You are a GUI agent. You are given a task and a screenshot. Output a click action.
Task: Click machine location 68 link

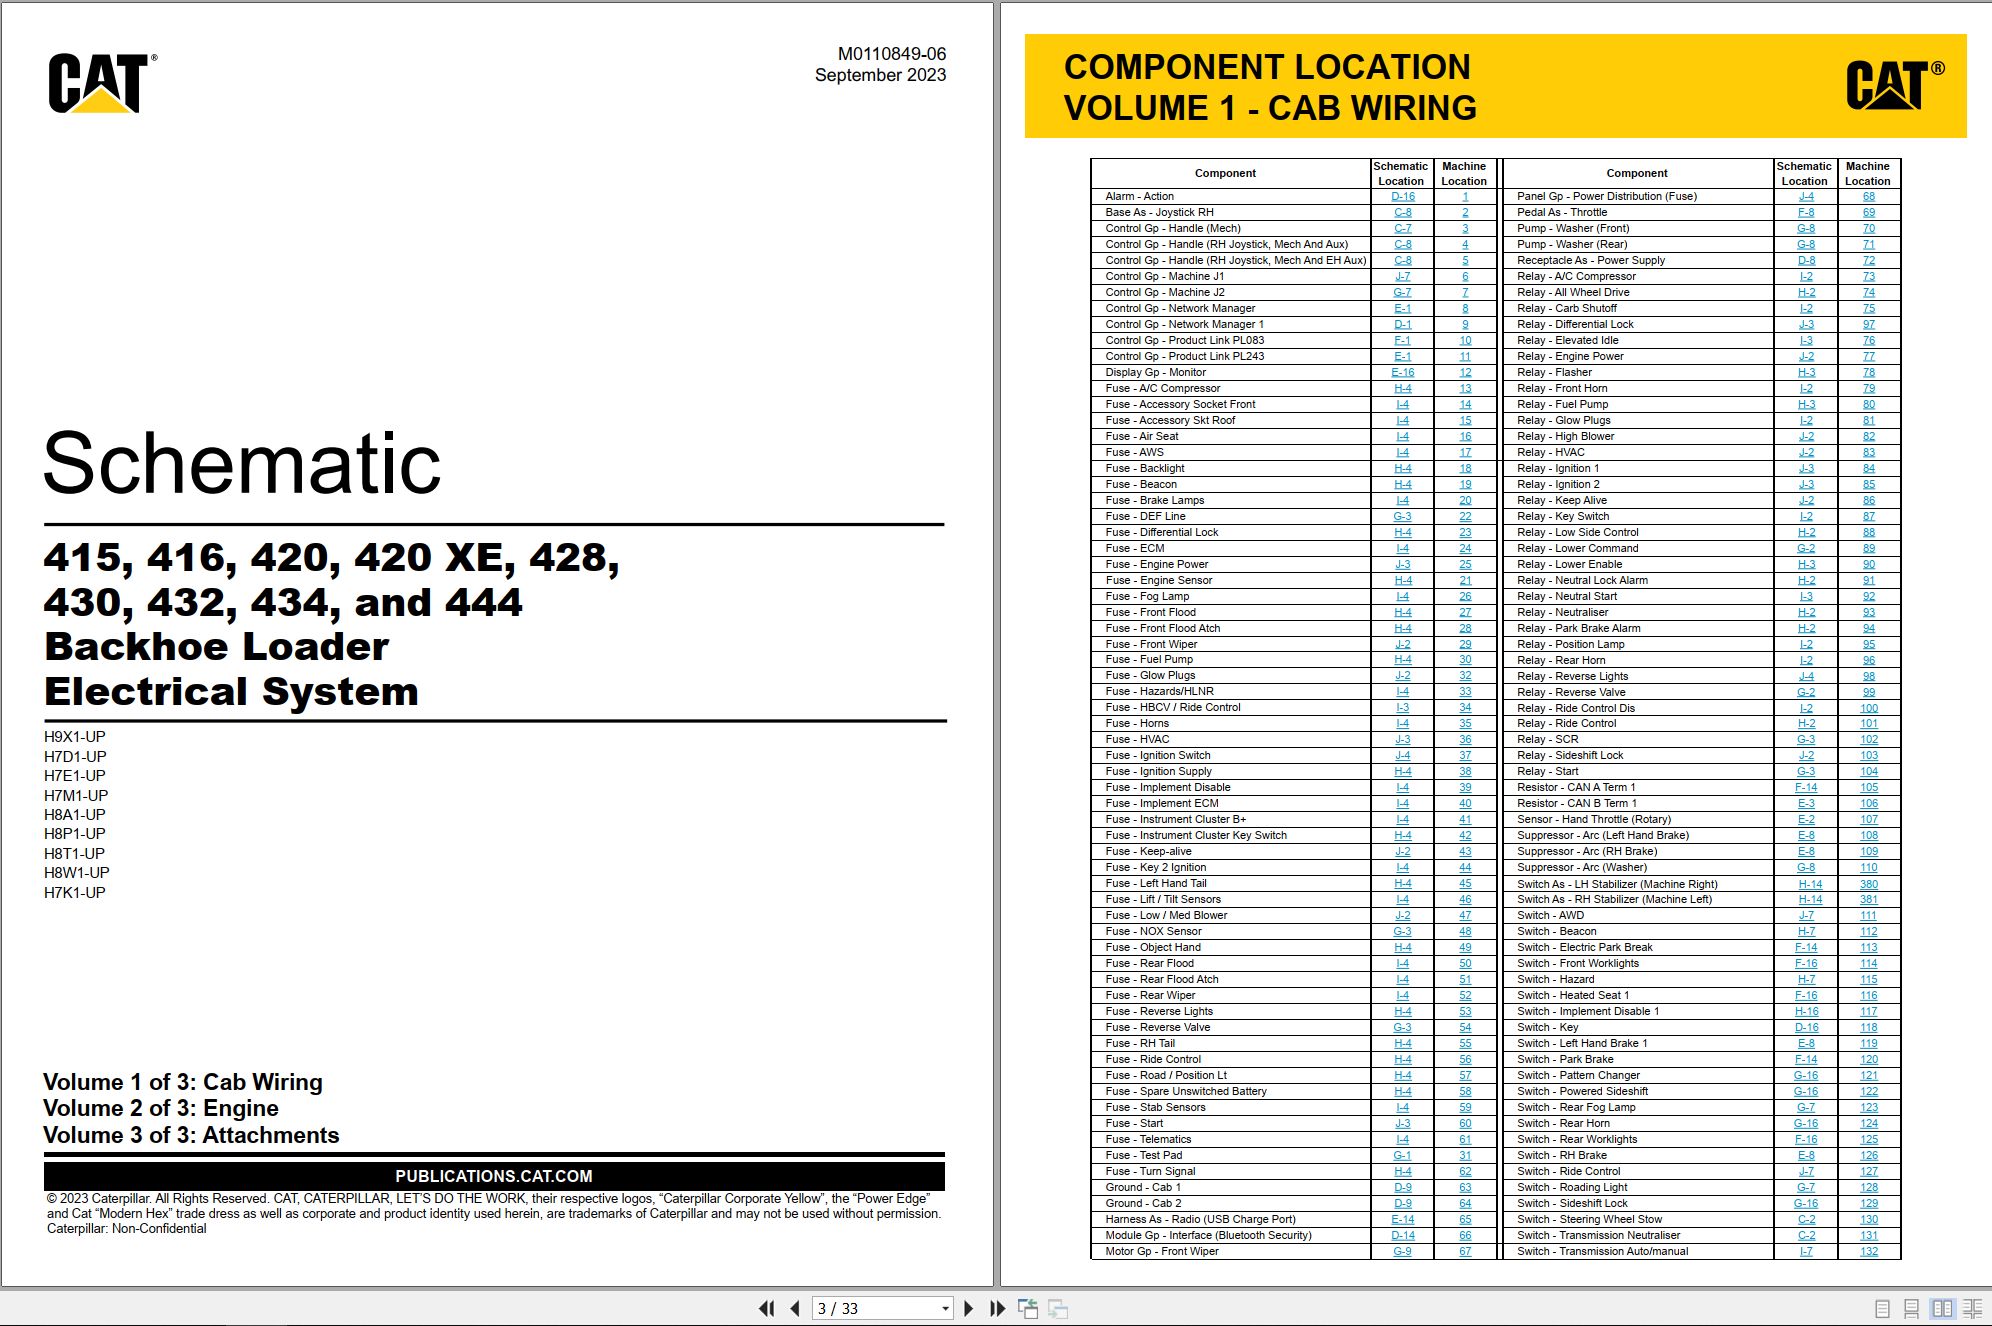coord(1869,197)
